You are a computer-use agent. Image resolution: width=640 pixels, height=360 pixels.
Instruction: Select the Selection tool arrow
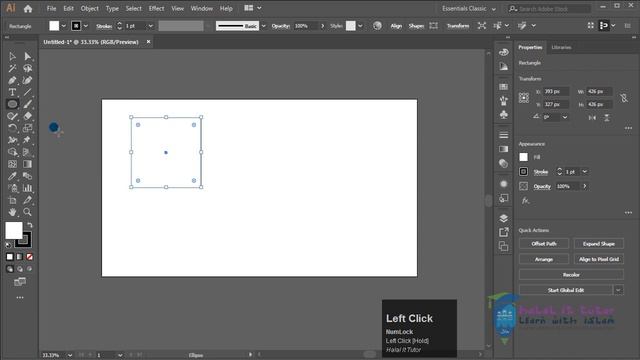pos(12,56)
